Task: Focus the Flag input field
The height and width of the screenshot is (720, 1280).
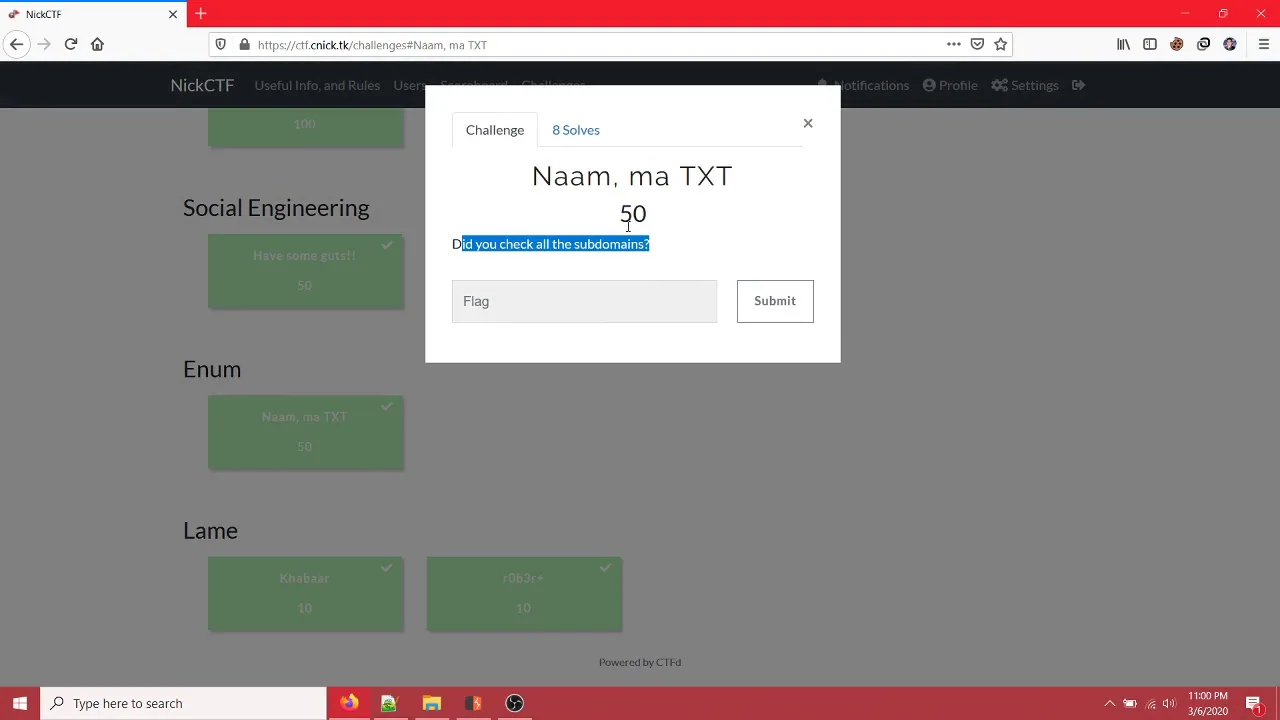Action: coord(584,301)
